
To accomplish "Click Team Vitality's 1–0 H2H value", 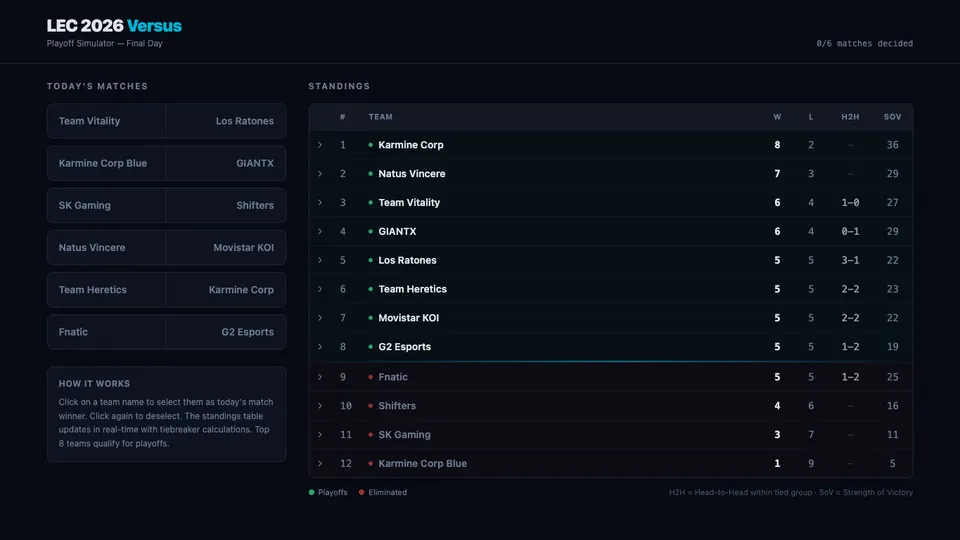I will pyautogui.click(x=850, y=203).
